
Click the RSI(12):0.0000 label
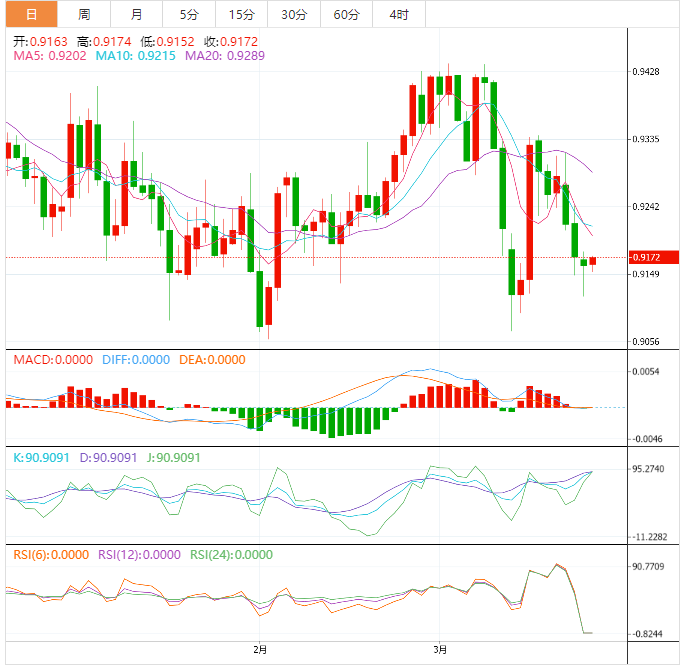point(139,554)
